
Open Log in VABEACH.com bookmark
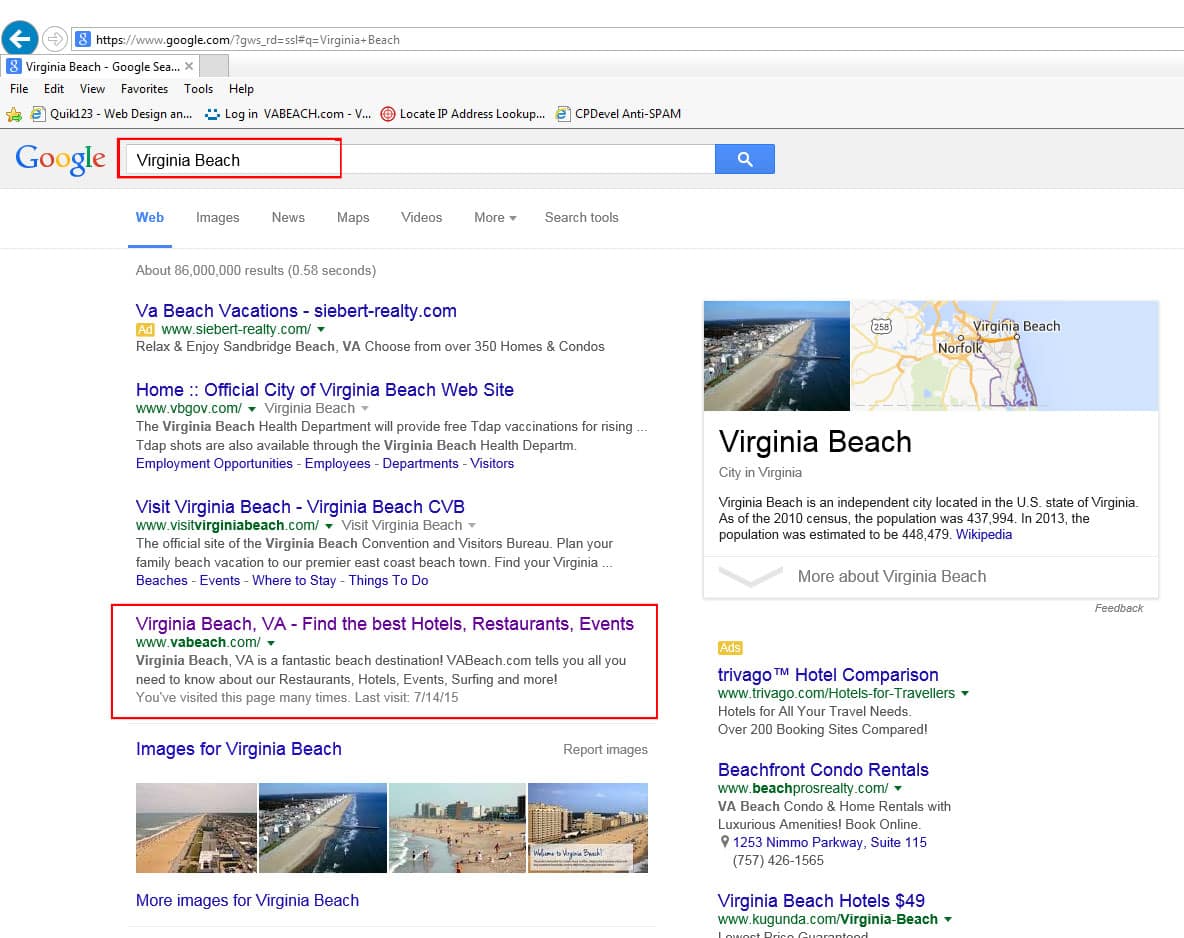point(288,114)
